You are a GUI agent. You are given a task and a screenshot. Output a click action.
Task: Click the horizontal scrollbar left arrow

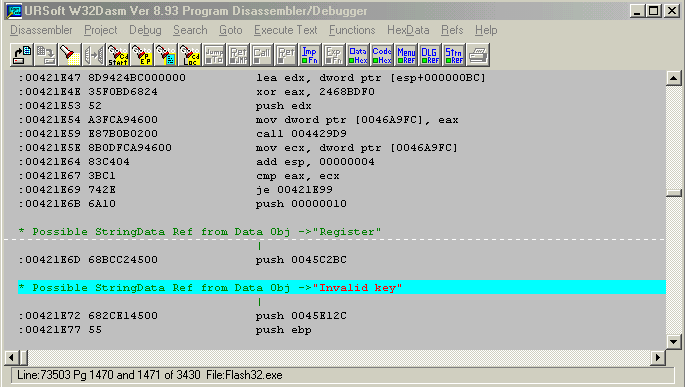[11, 358]
